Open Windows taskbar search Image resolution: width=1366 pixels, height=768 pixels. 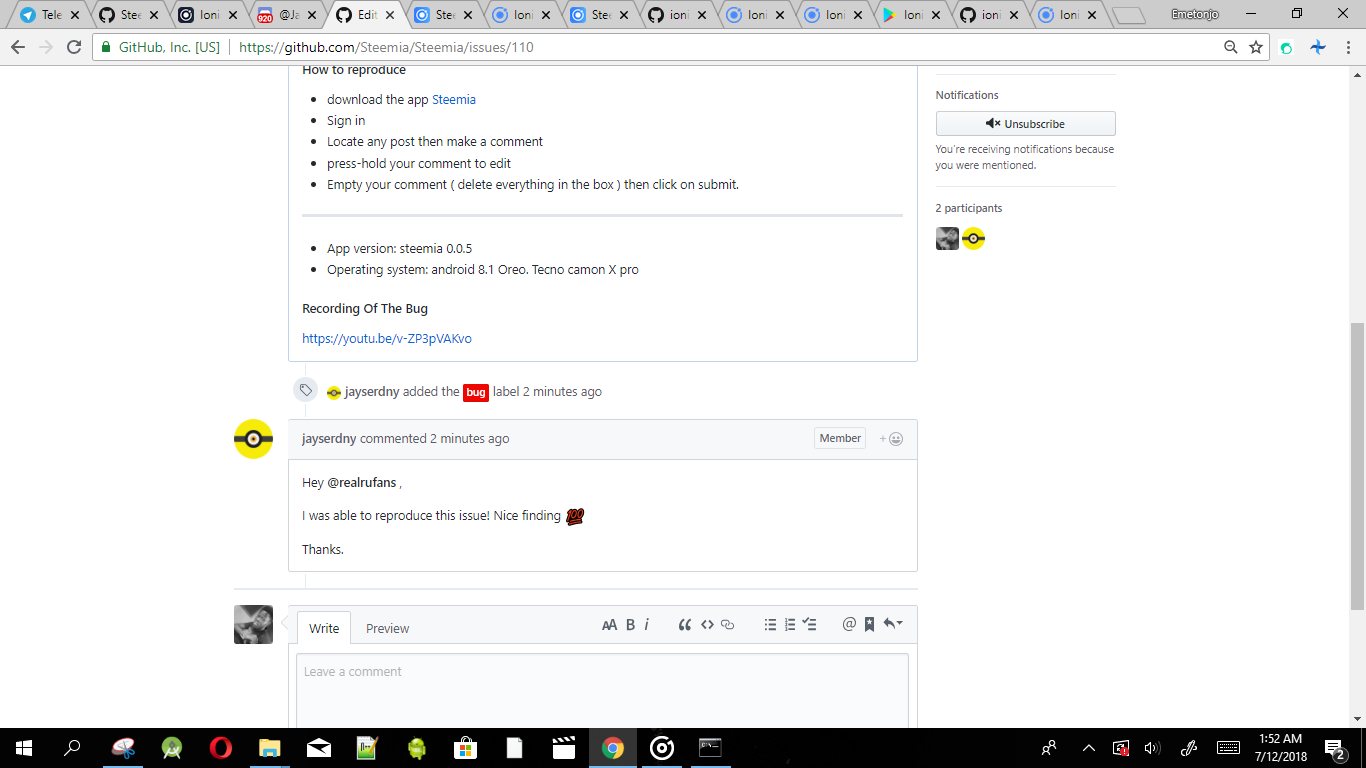coord(72,748)
